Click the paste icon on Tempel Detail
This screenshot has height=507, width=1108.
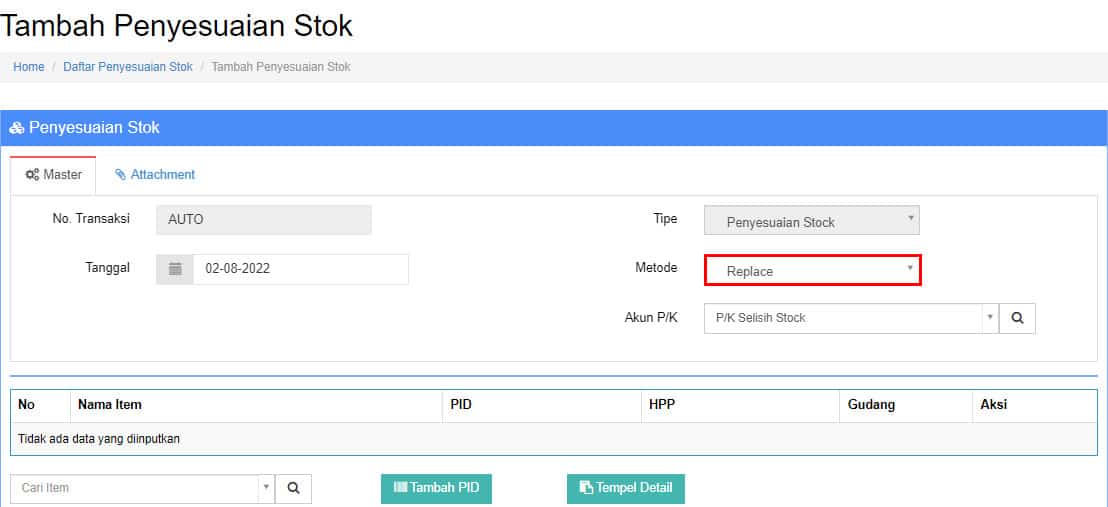(x=587, y=487)
